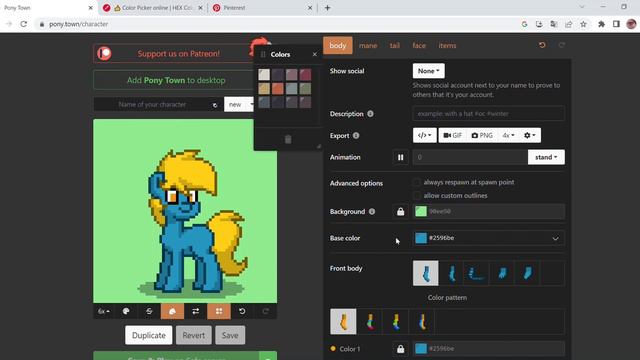Switch to the items tab

click(x=447, y=45)
